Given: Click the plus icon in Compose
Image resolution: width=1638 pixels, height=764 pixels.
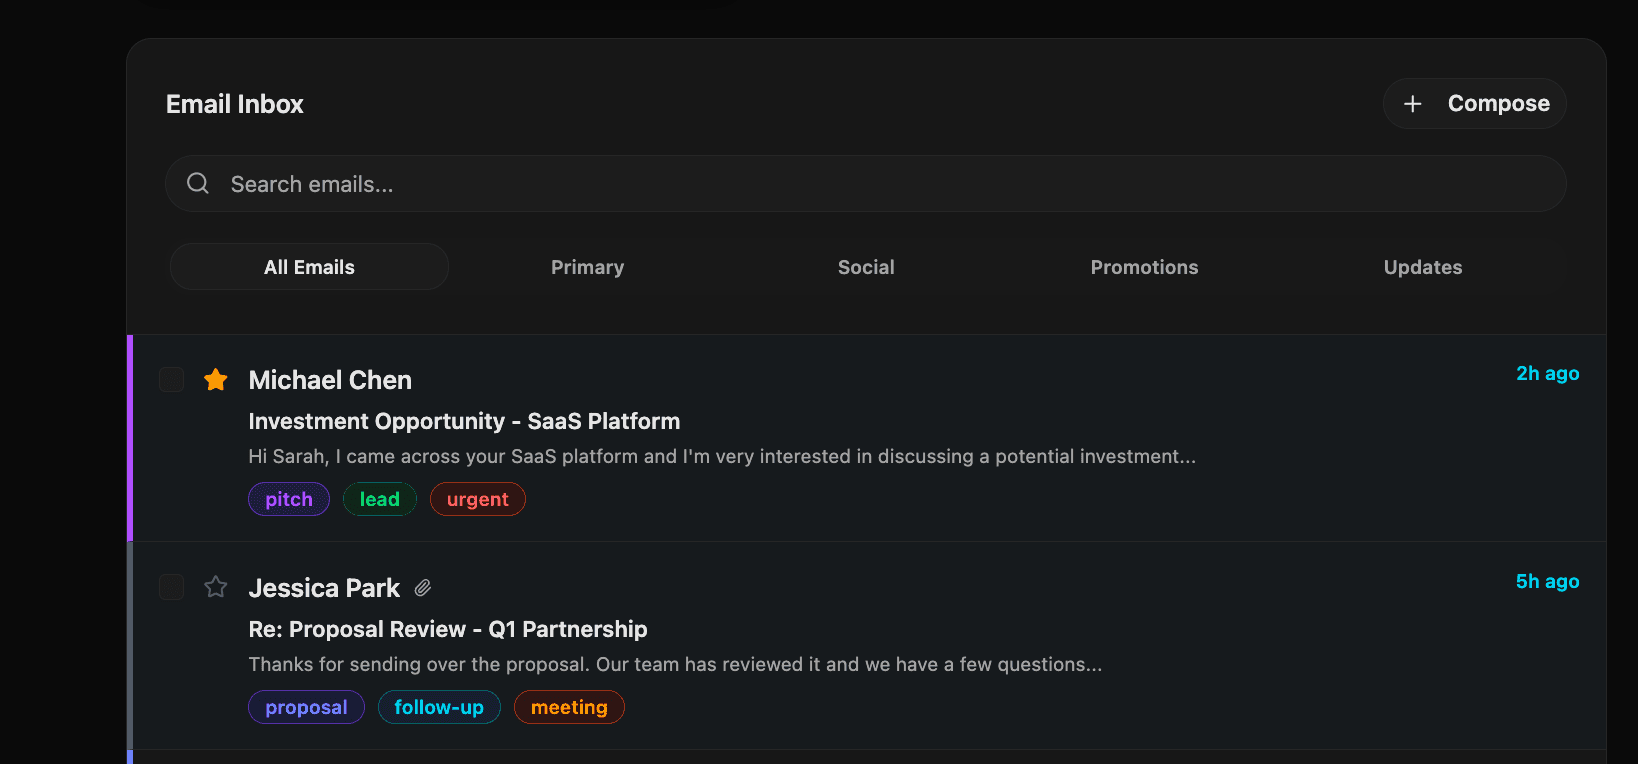Looking at the screenshot, I should coord(1412,104).
